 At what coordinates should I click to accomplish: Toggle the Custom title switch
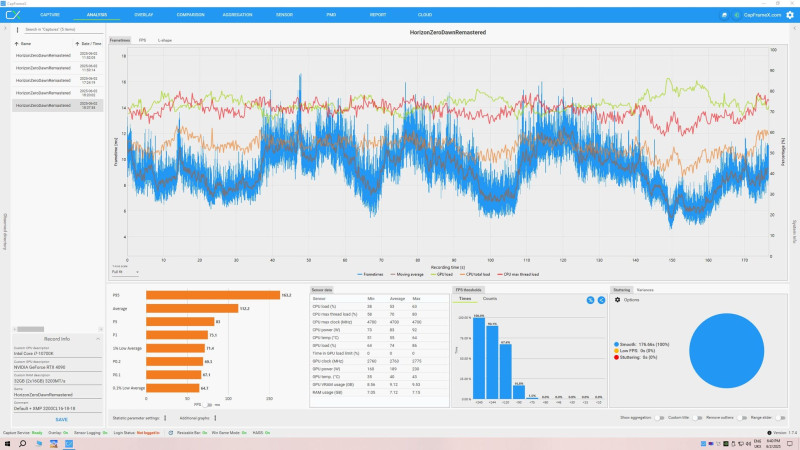point(697,418)
